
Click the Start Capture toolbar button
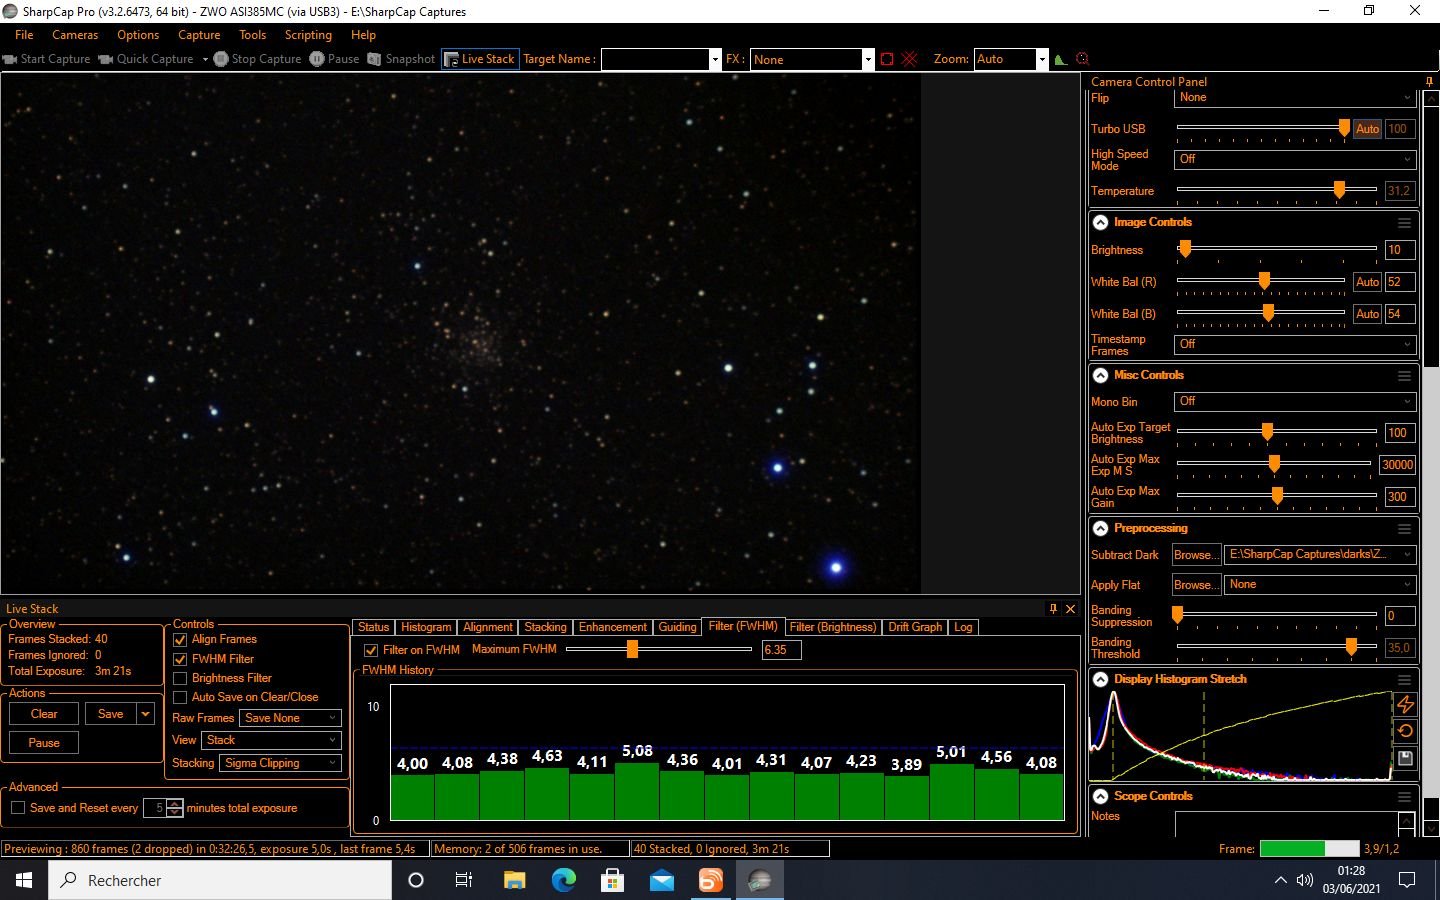[x=47, y=59]
